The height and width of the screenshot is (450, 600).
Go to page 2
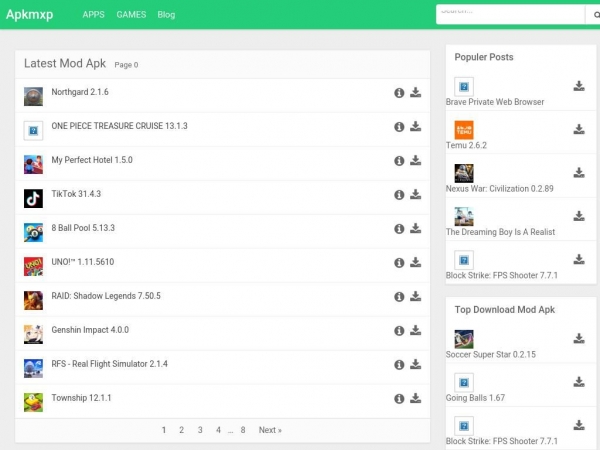point(181,430)
